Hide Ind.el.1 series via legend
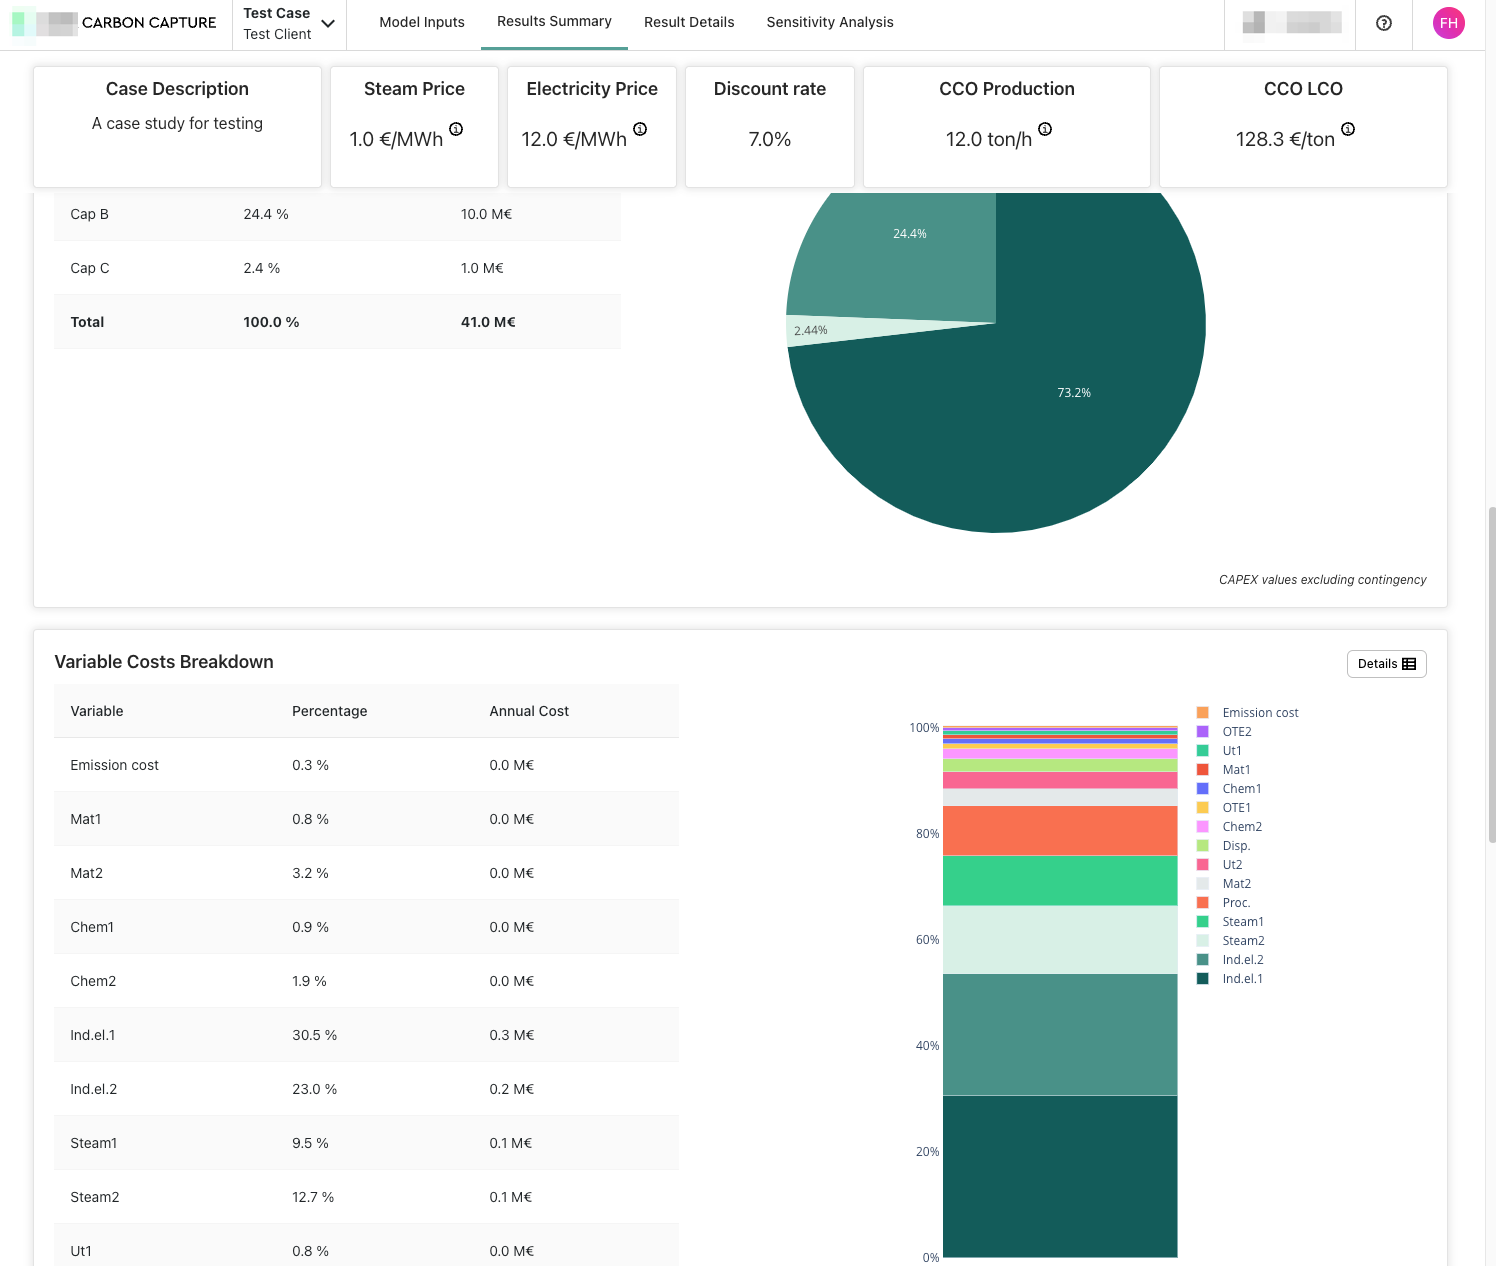1496x1266 pixels. click(1242, 979)
